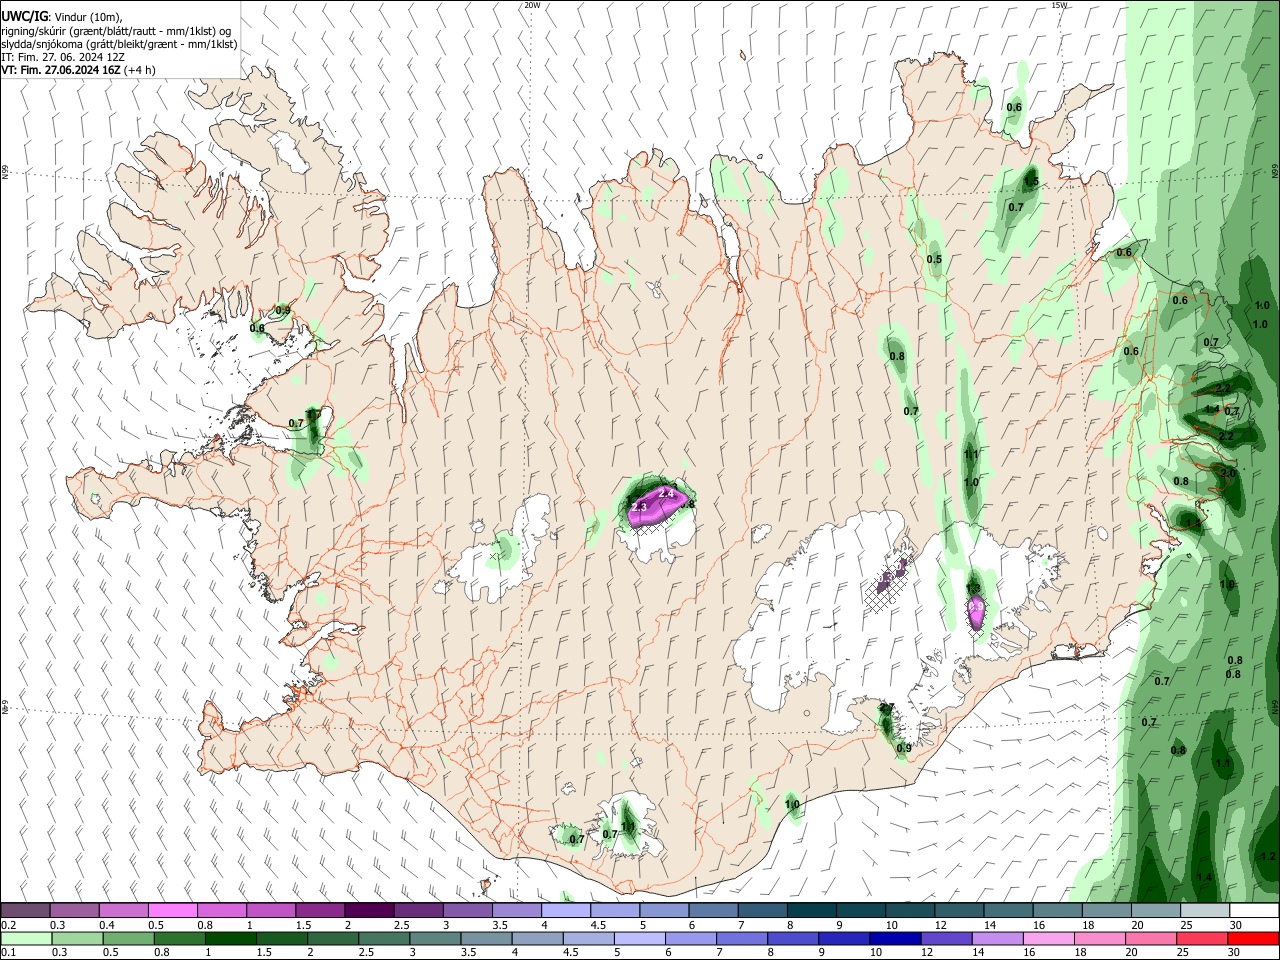
Task: Click the '15W' longitude label
Action: pos(1059,5)
